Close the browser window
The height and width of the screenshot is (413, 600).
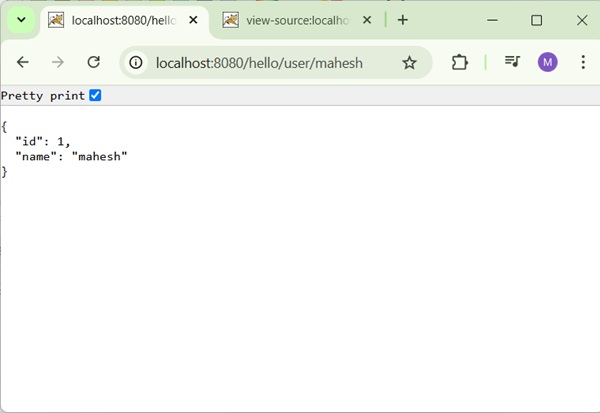tap(582, 20)
